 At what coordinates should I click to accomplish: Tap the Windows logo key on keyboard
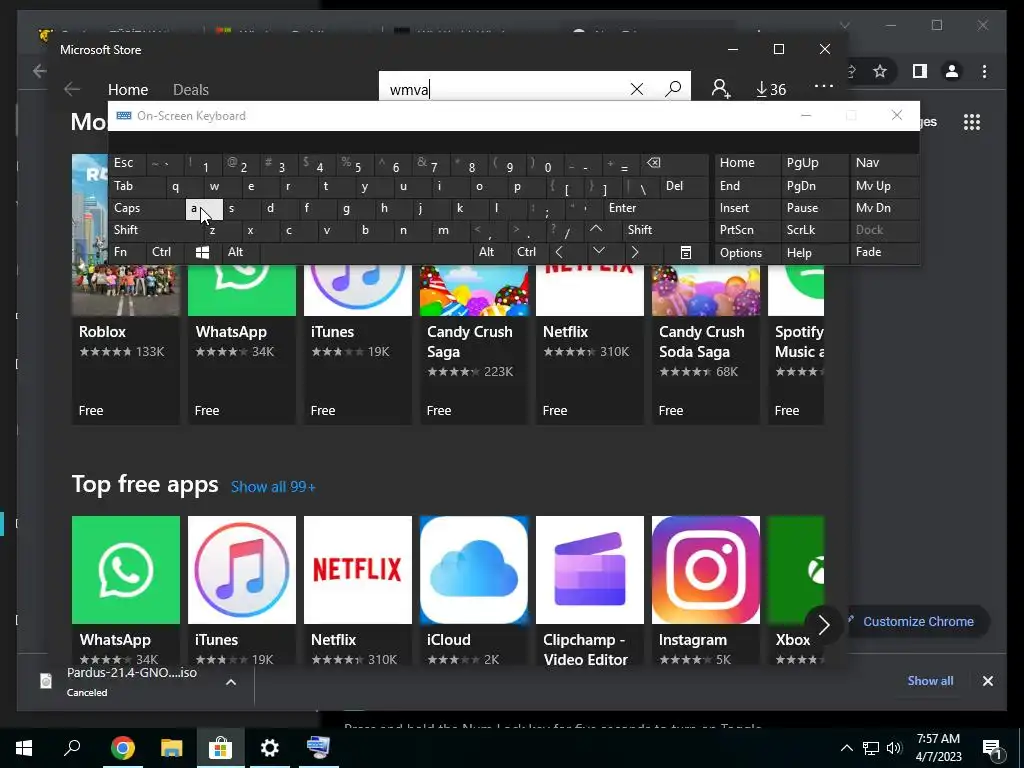[x=202, y=253]
